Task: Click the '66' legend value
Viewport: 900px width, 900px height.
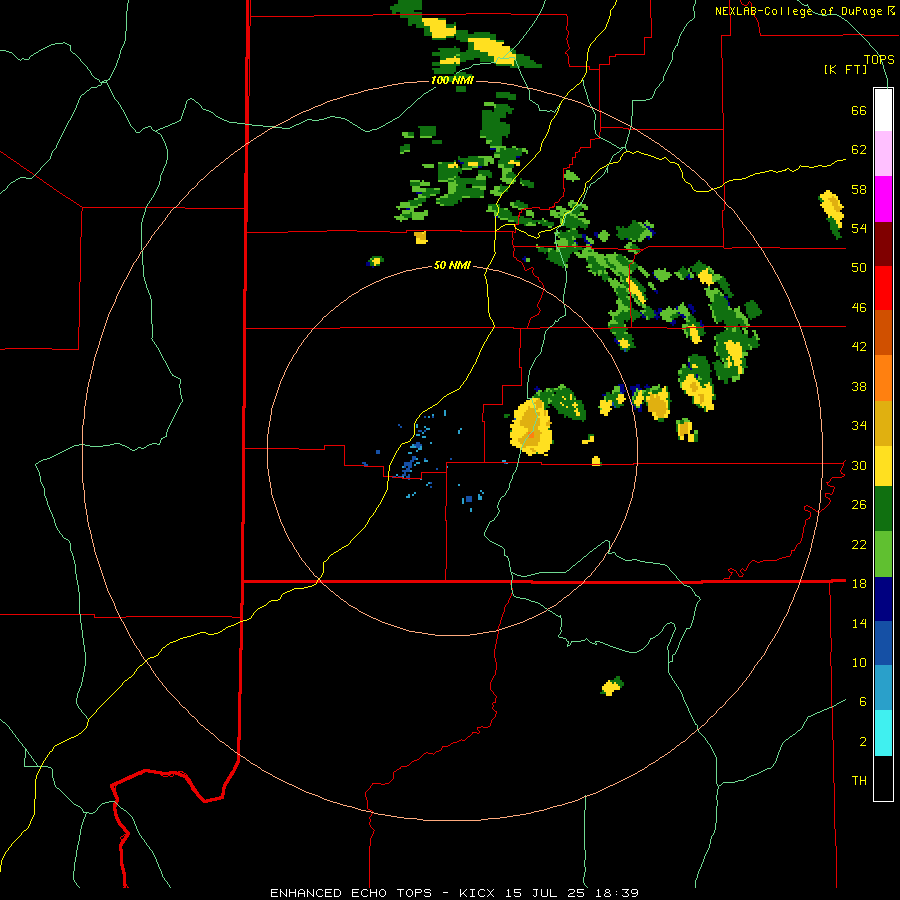Action: click(859, 110)
